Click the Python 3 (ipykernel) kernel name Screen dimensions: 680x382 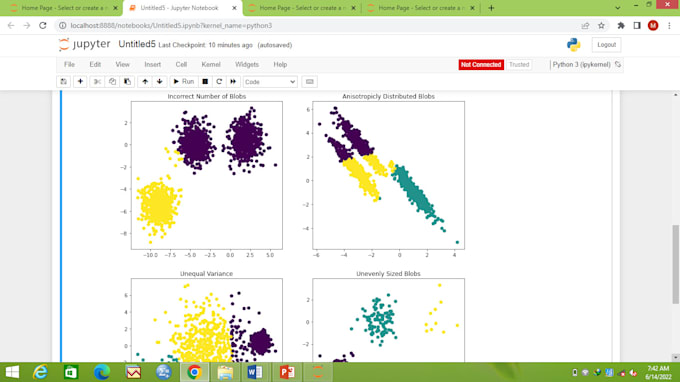tap(581, 65)
